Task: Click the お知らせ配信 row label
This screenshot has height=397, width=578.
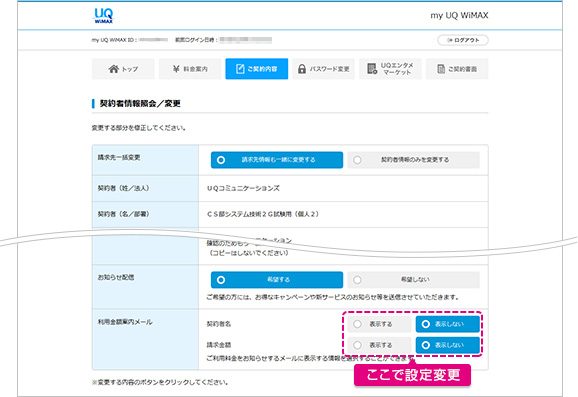Action: click(116, 277)
